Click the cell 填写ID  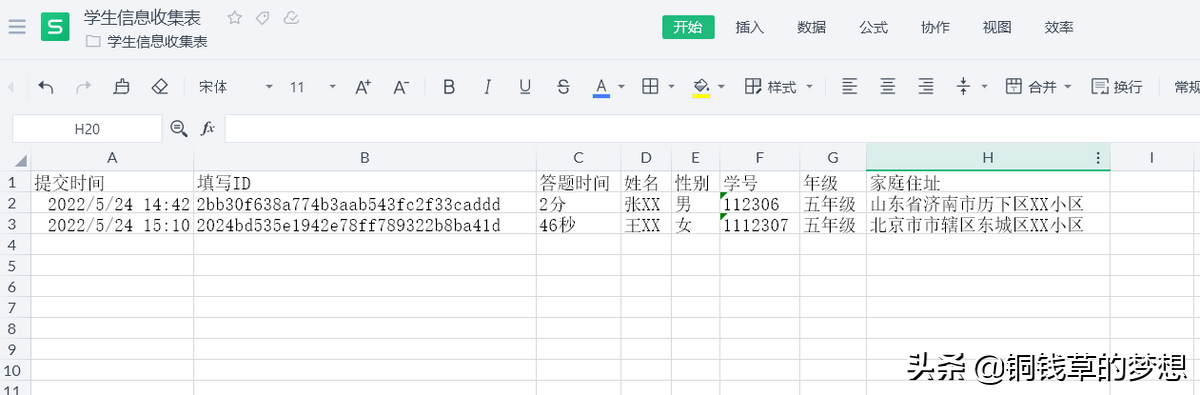click(x=365, y=183)
